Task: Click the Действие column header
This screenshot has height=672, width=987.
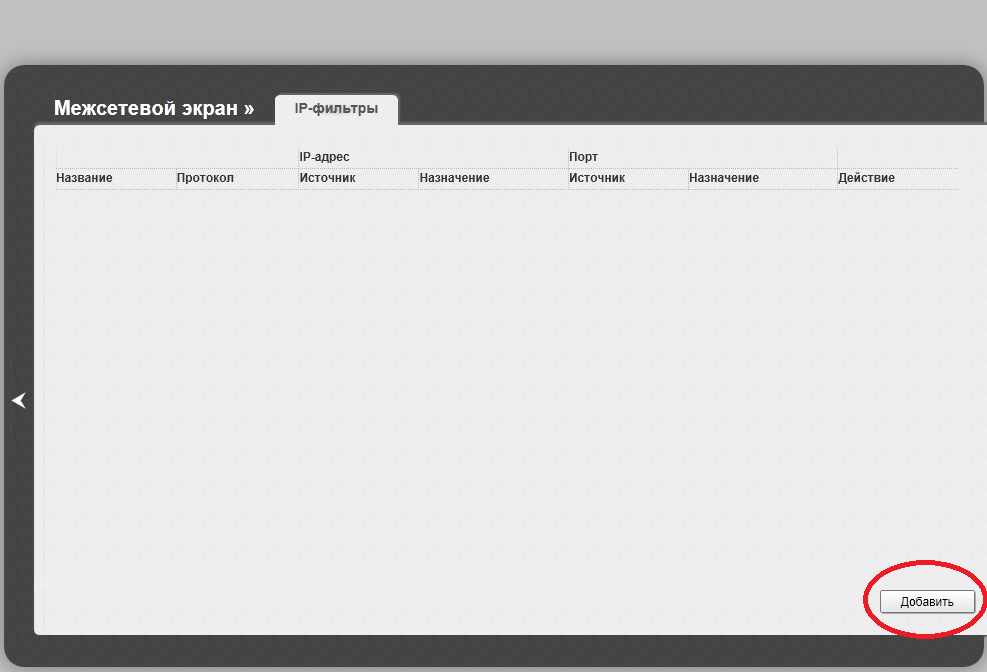Action: pyautogui.click(x=866, y=178)
